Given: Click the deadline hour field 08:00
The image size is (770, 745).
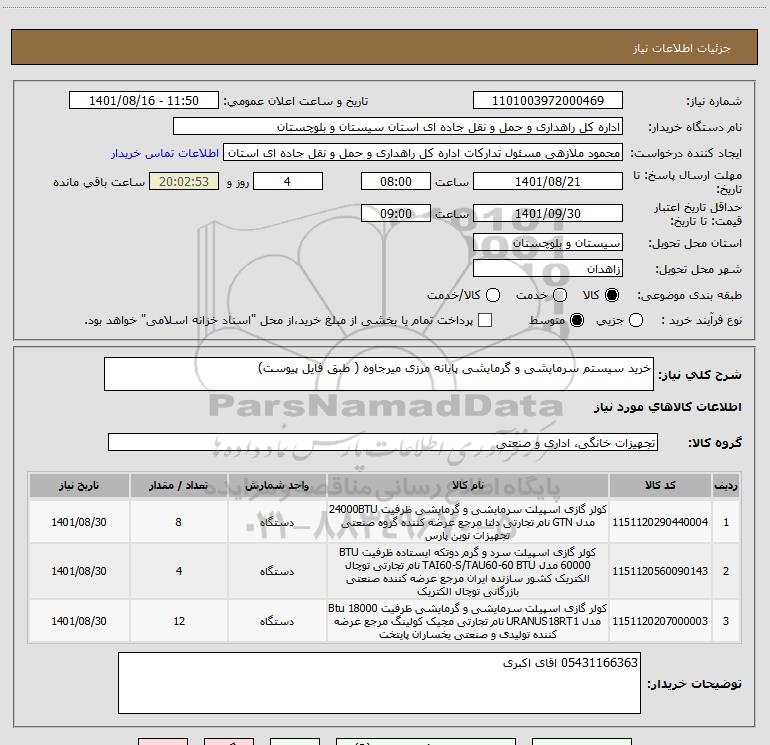Looking at the screenshot, I should point(396,181).
